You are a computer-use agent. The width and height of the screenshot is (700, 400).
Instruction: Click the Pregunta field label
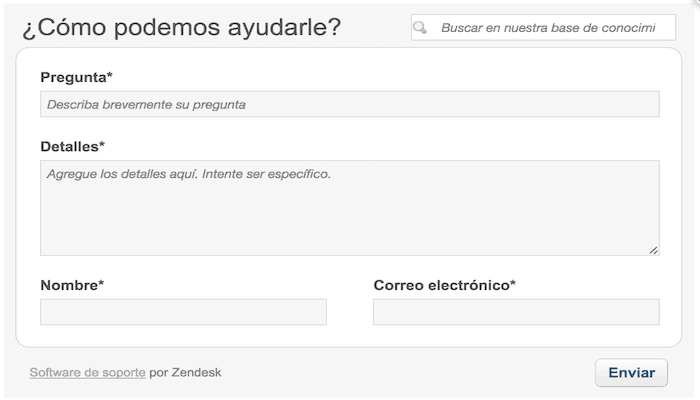click(x=76, y=77)
